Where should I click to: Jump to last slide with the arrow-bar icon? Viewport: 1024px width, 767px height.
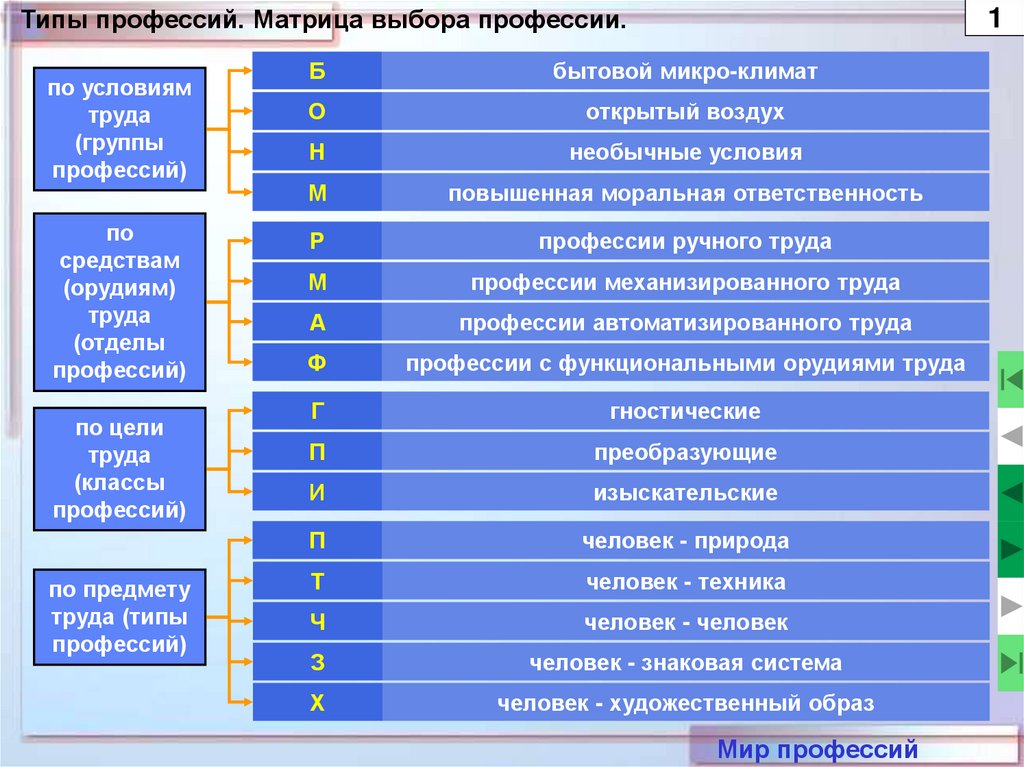(1011, 662)
